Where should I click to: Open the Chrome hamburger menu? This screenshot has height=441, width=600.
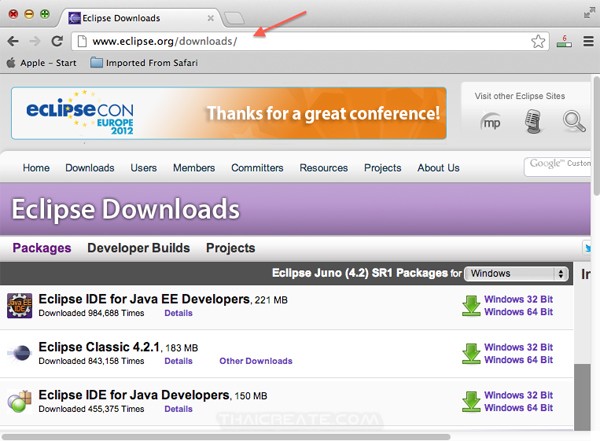pos(589,41)
